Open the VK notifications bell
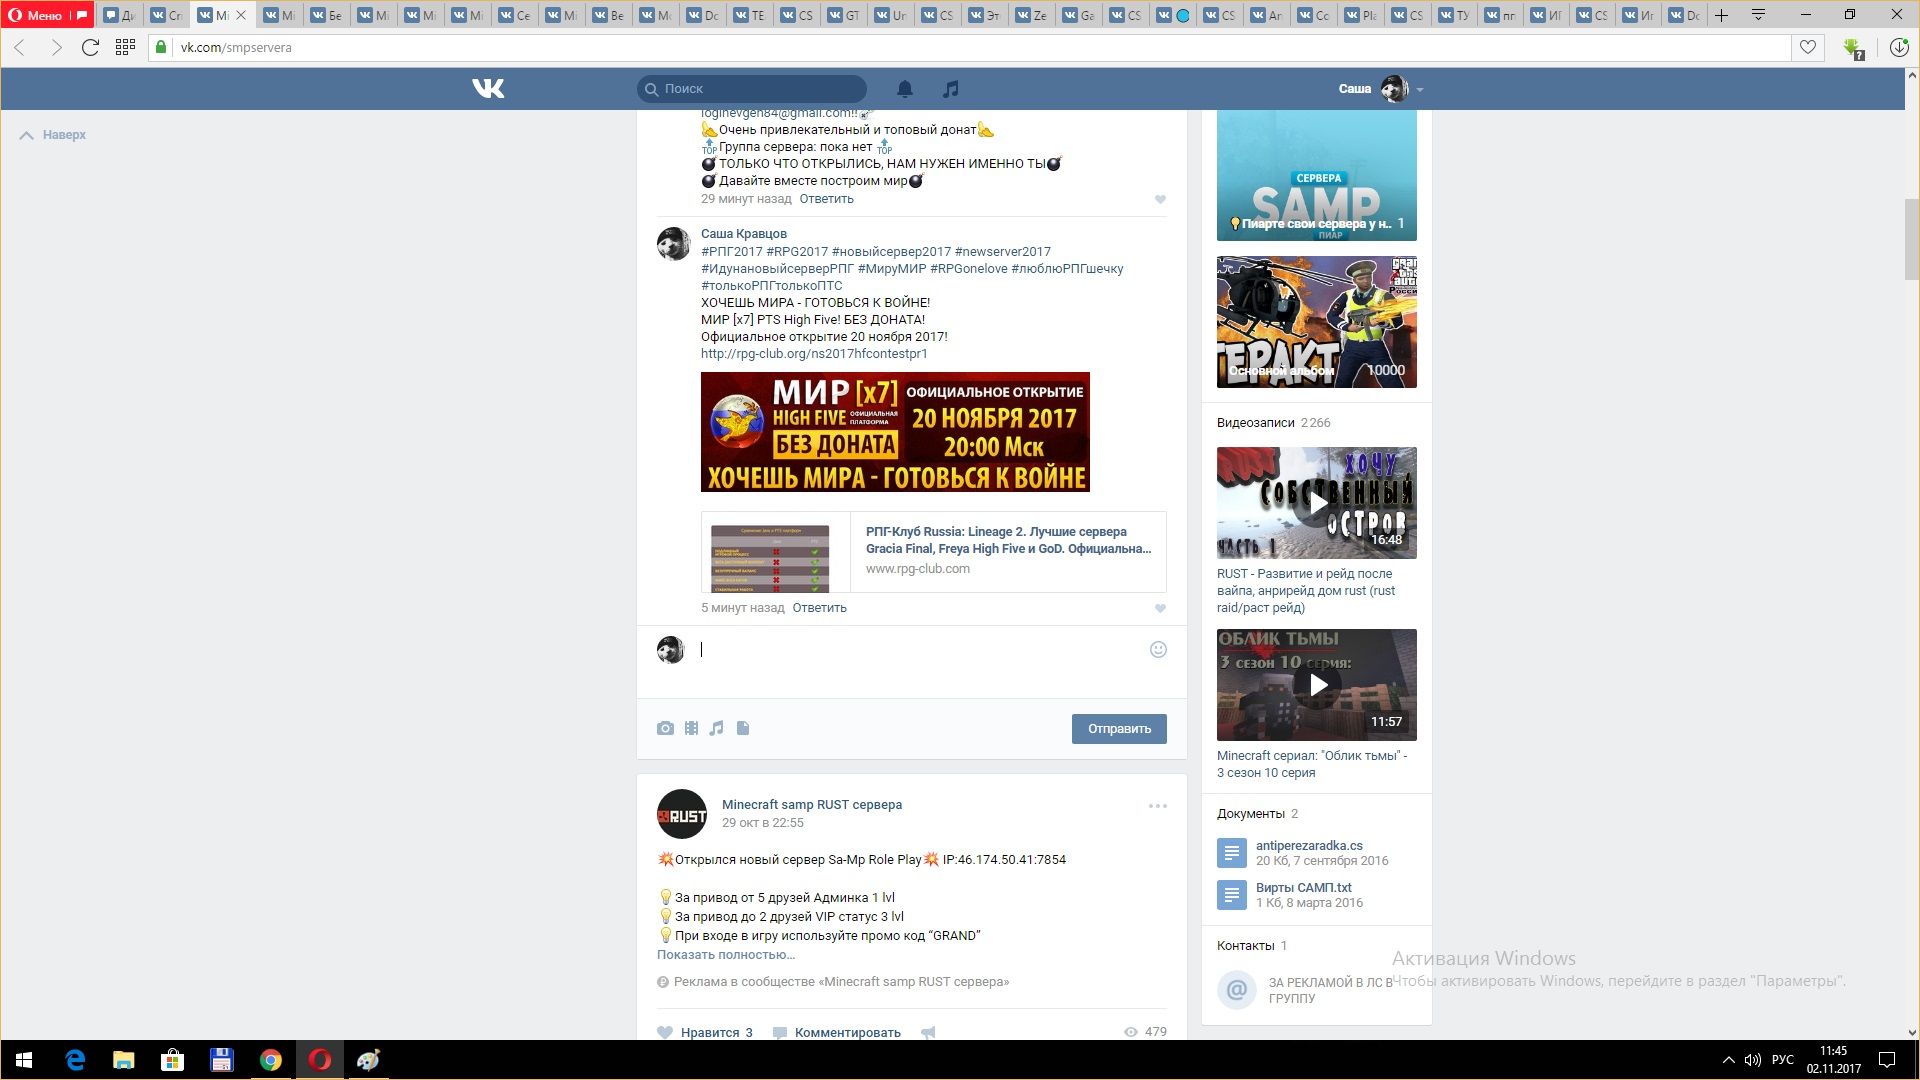This screenshot has width=1920, height=1080. click(x=905, y=89)
